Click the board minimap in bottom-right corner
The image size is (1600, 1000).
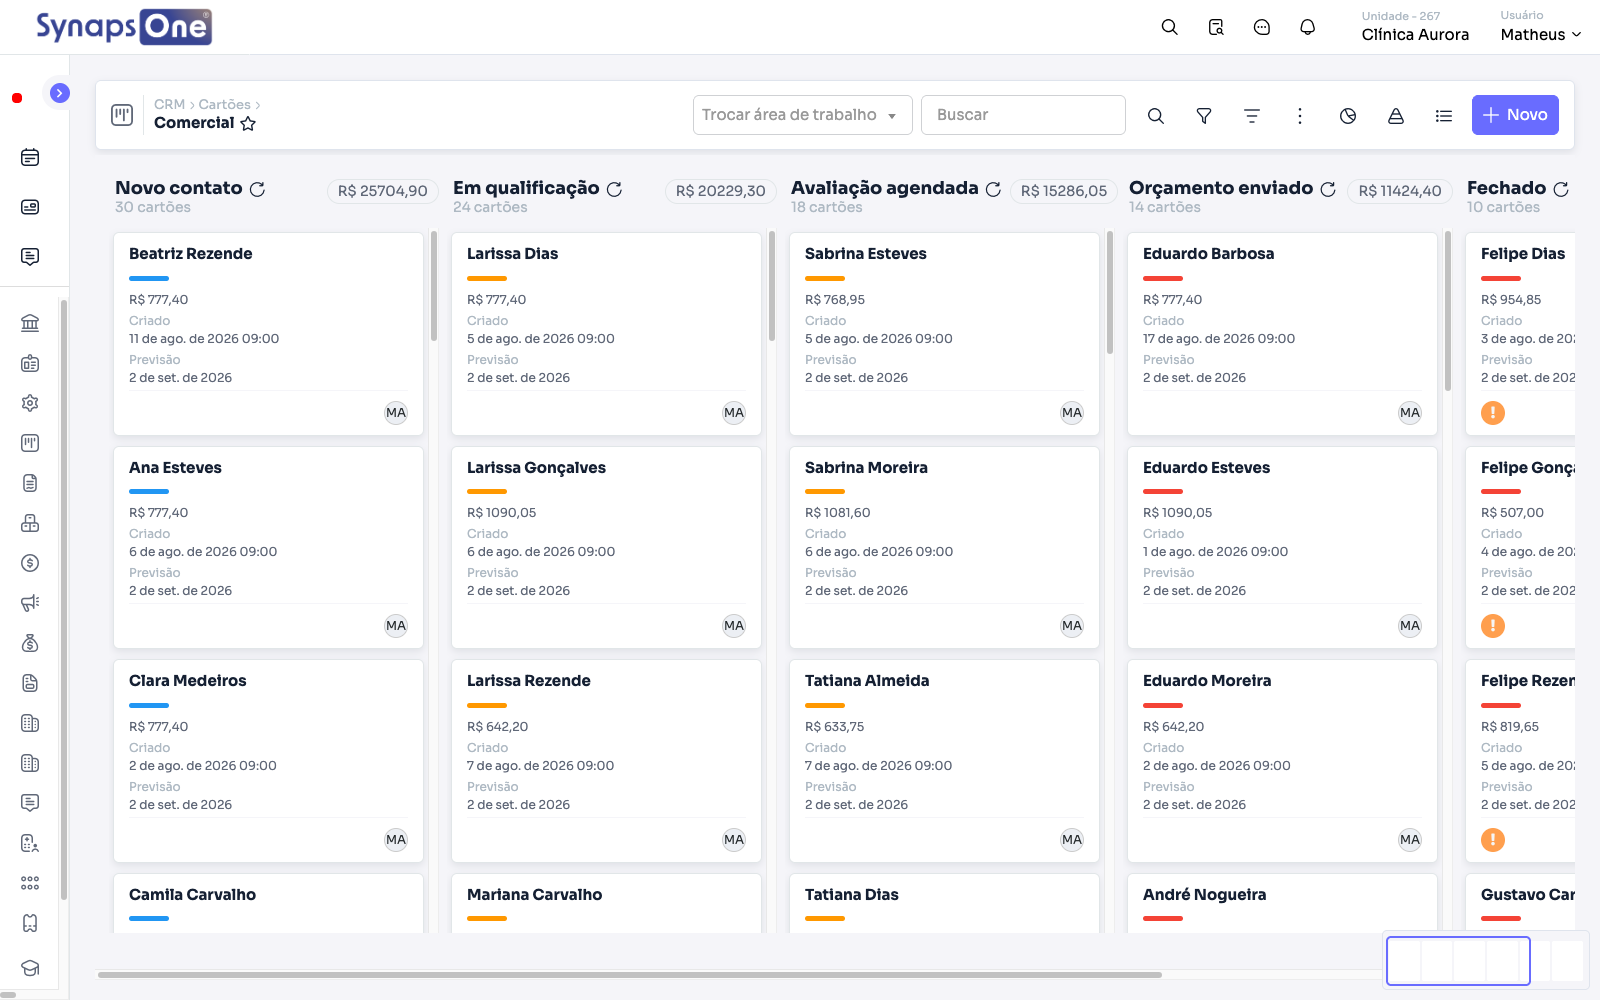1486,961
